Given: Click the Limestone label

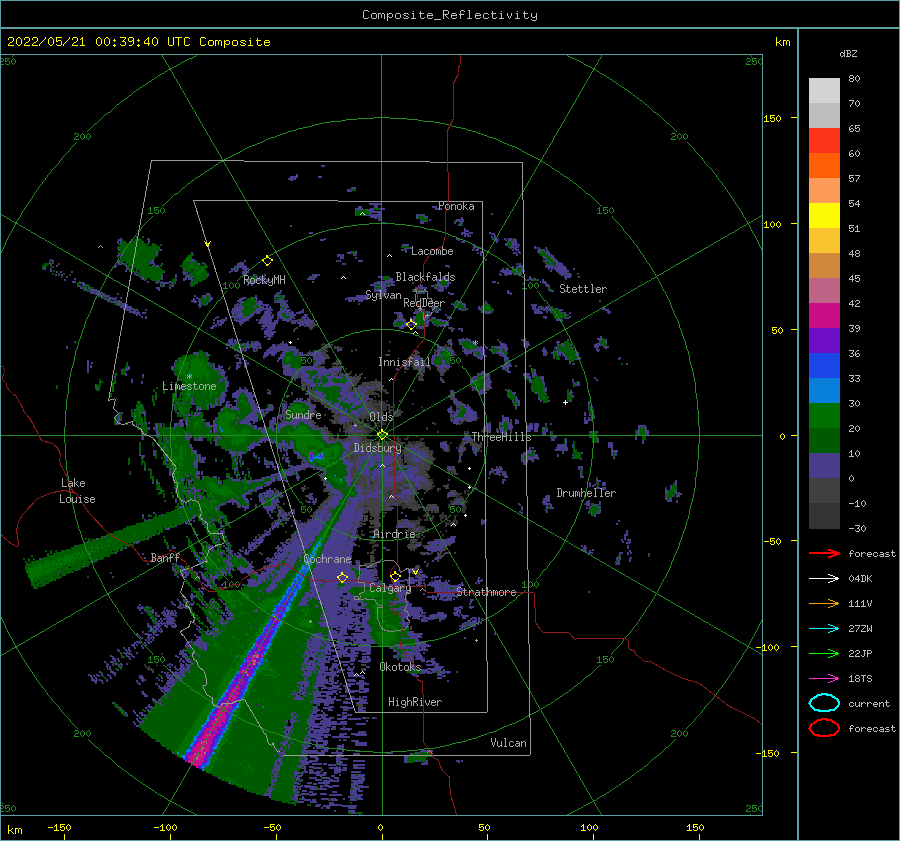Looking at the screenshot, I should (189, 386).
